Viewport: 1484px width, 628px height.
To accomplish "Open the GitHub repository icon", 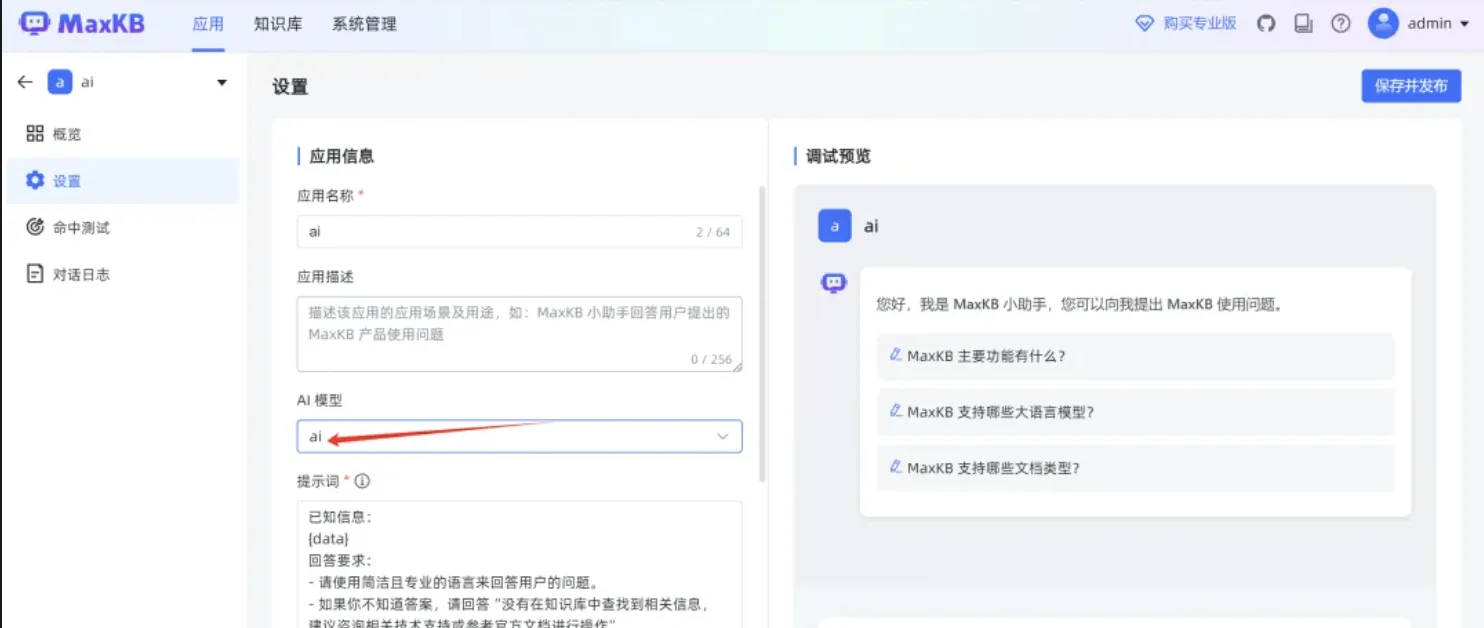I will click(1266, 24).
